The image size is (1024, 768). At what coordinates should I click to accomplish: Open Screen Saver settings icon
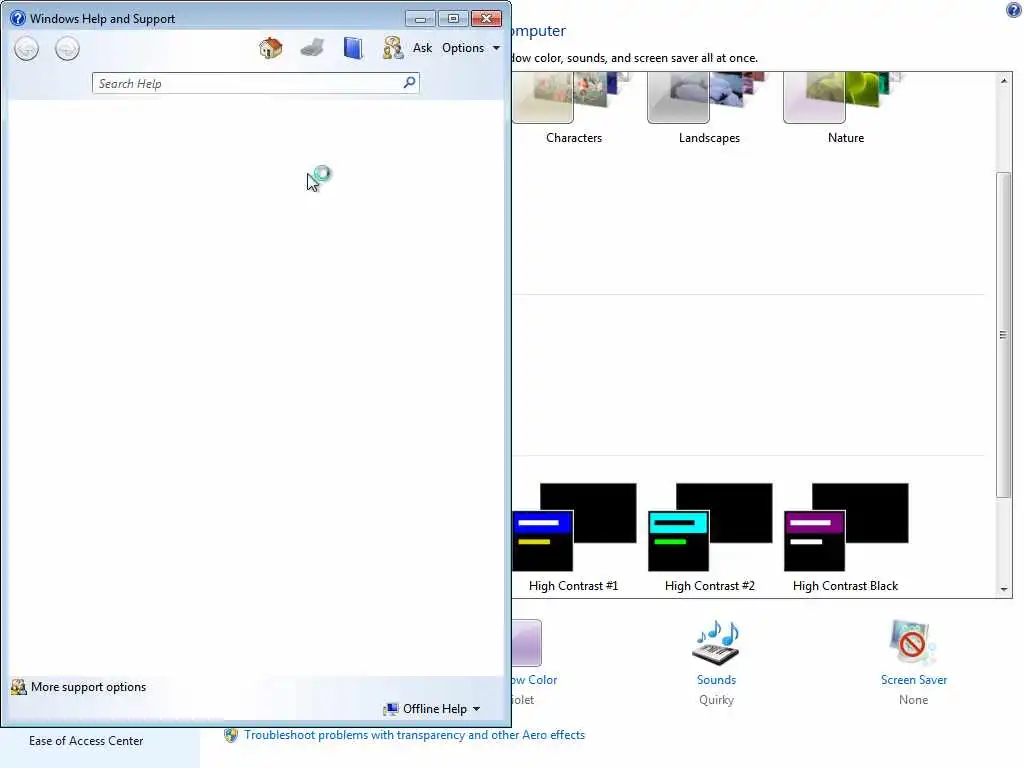[x=912, y=643]
